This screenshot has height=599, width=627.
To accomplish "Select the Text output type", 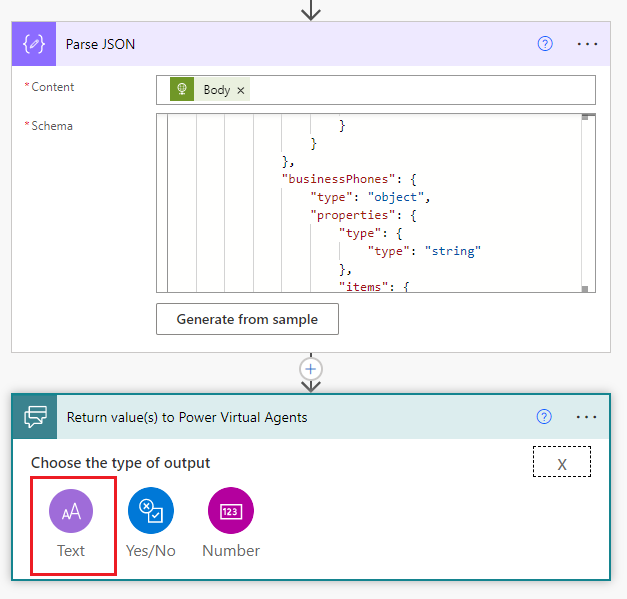I will [x=71, y=523].
